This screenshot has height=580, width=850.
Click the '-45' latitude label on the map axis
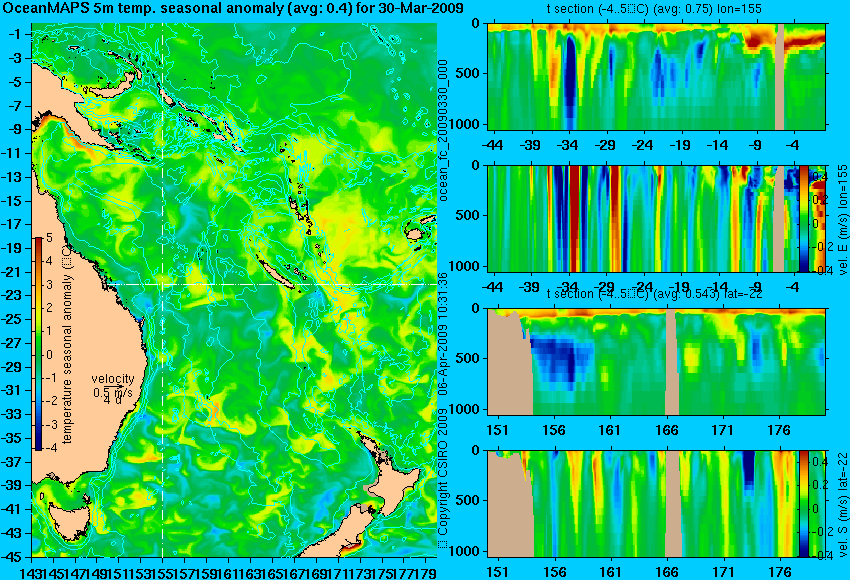[12, 558]
